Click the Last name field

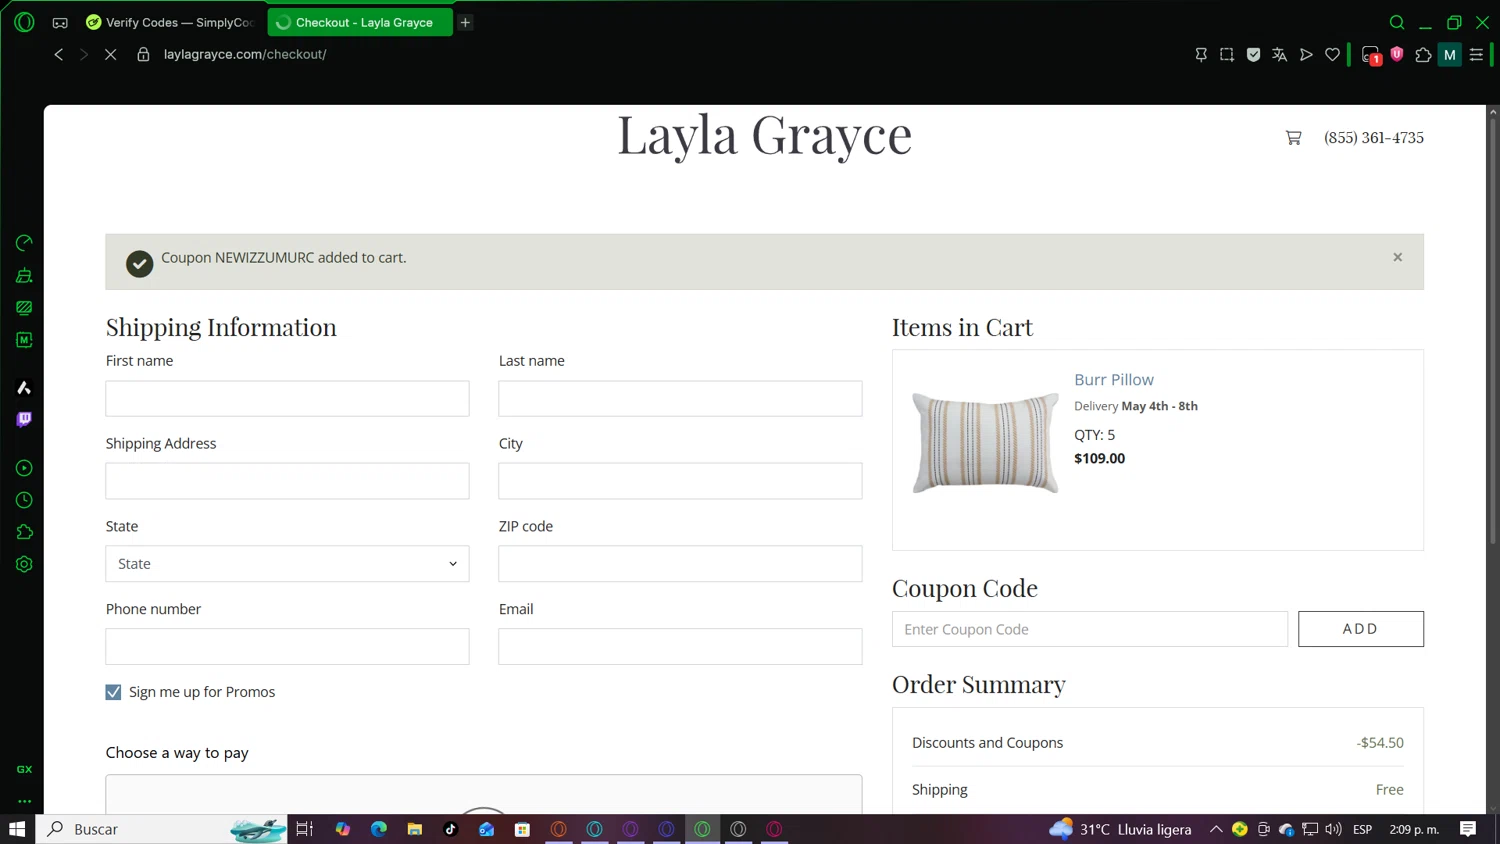(680, 398)
